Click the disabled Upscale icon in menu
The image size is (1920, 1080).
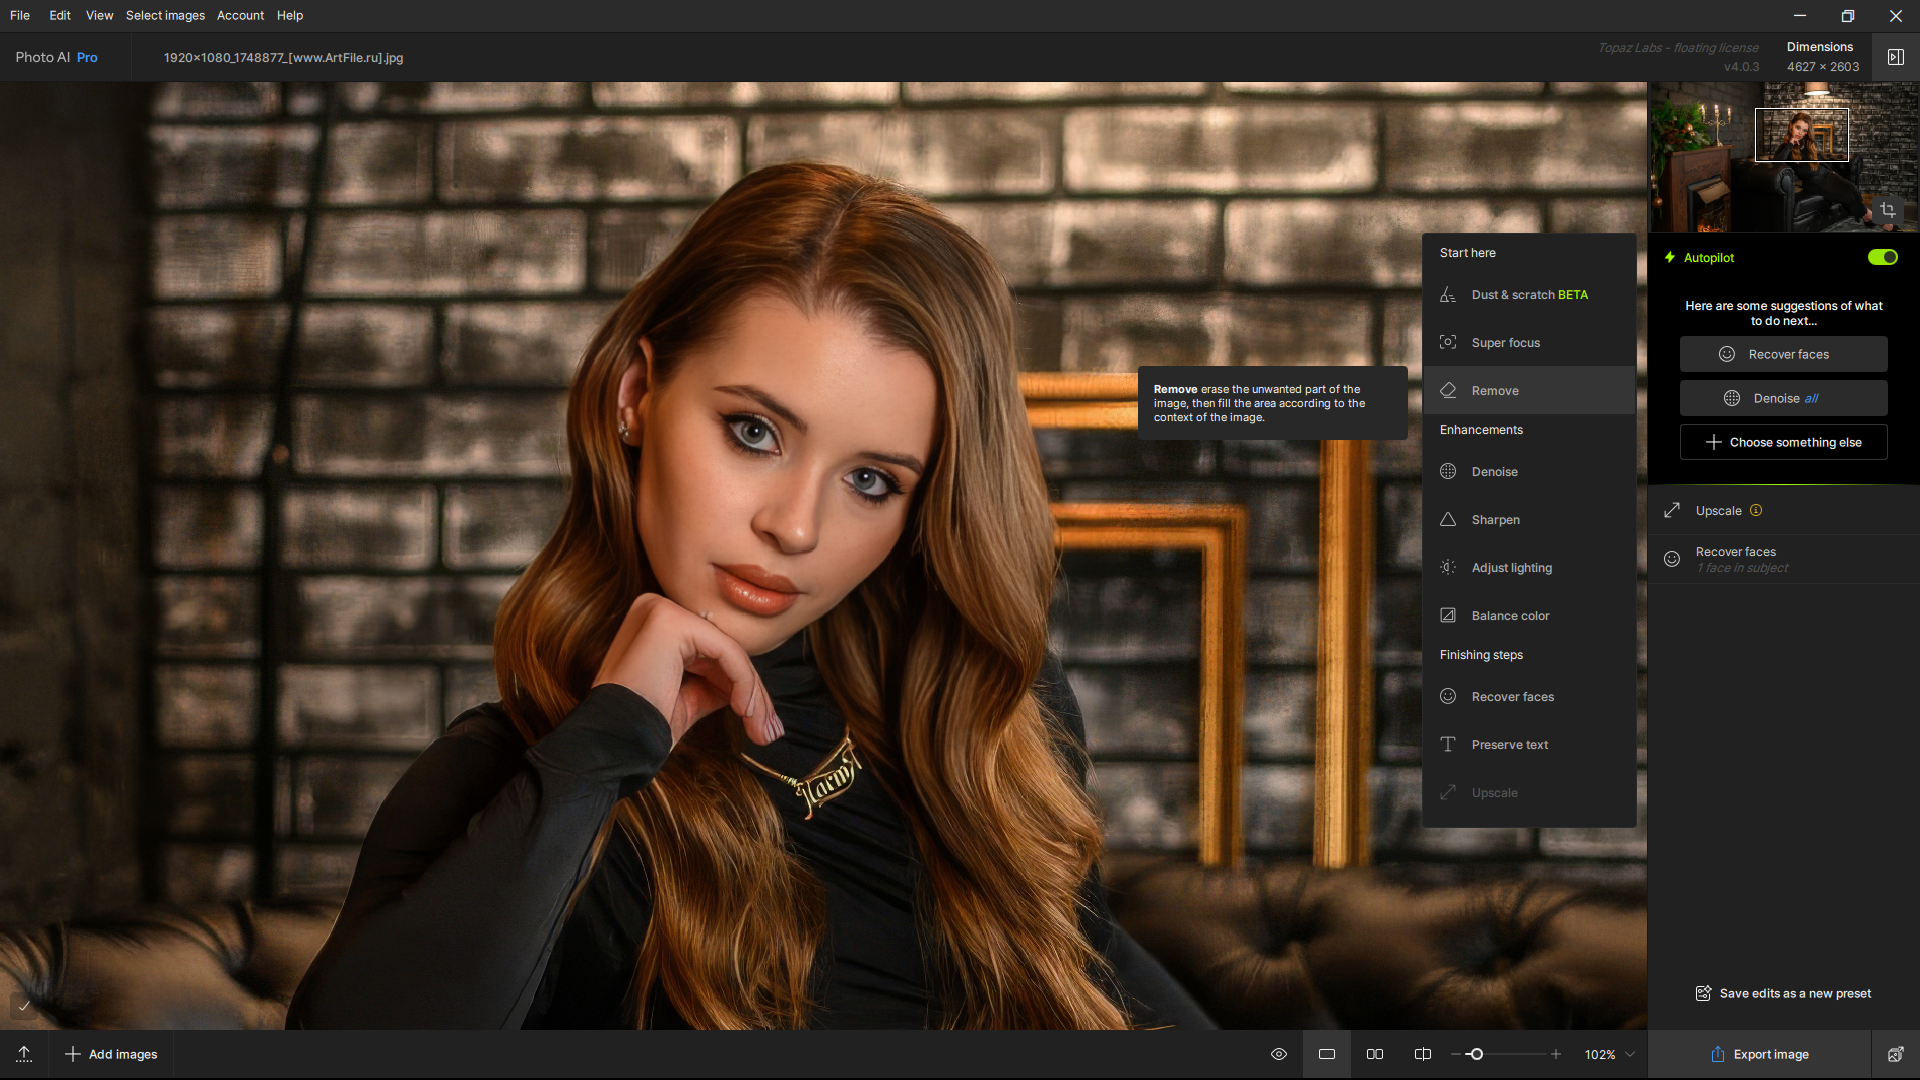[1448, 793]
